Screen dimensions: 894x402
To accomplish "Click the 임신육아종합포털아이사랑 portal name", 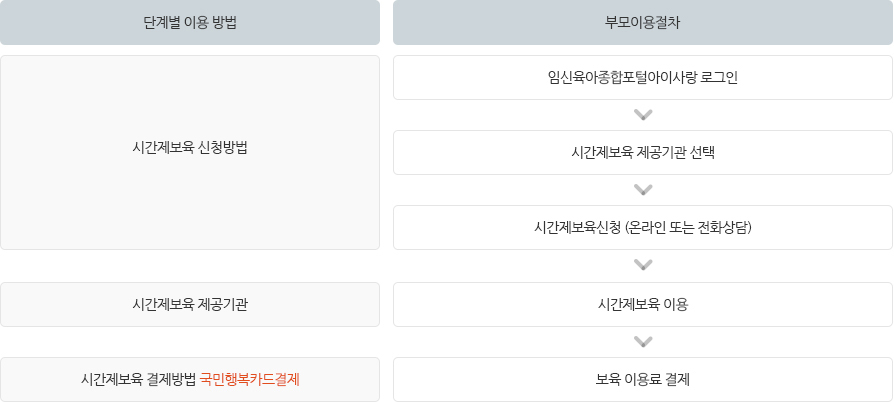I will pyautogui.click(x=624, y=78).
